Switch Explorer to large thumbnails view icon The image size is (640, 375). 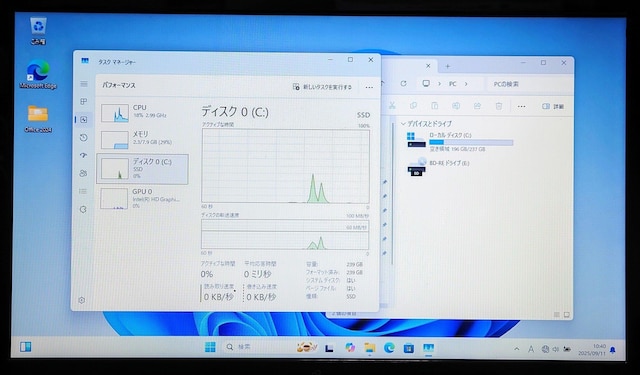point(567,315)
